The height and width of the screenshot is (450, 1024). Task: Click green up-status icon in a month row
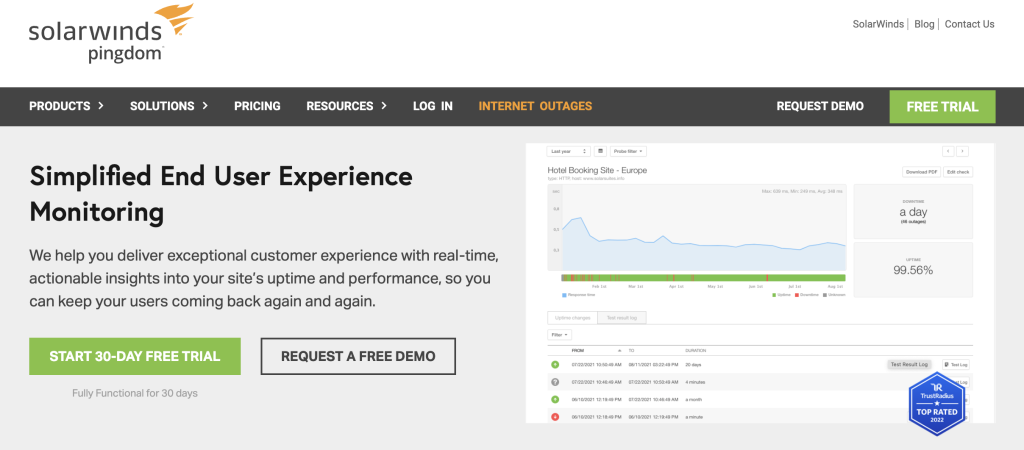click(x=555, y=399)
